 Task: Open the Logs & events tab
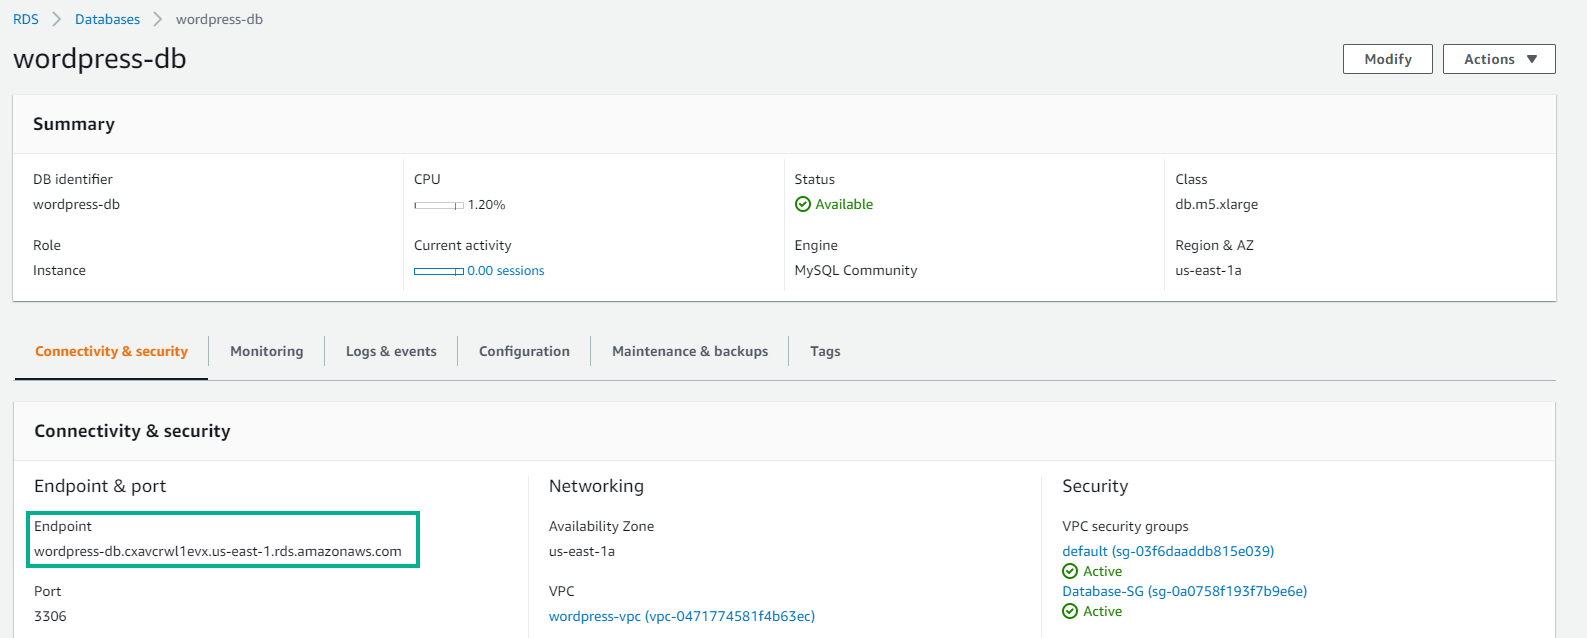click(391, 351)
